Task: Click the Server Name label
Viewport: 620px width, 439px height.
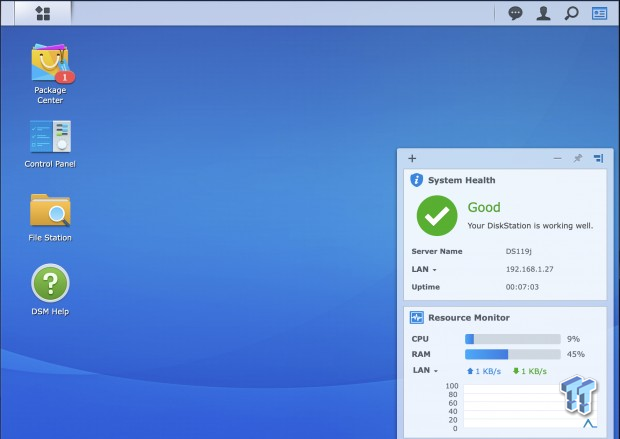Action: [437, 251]
